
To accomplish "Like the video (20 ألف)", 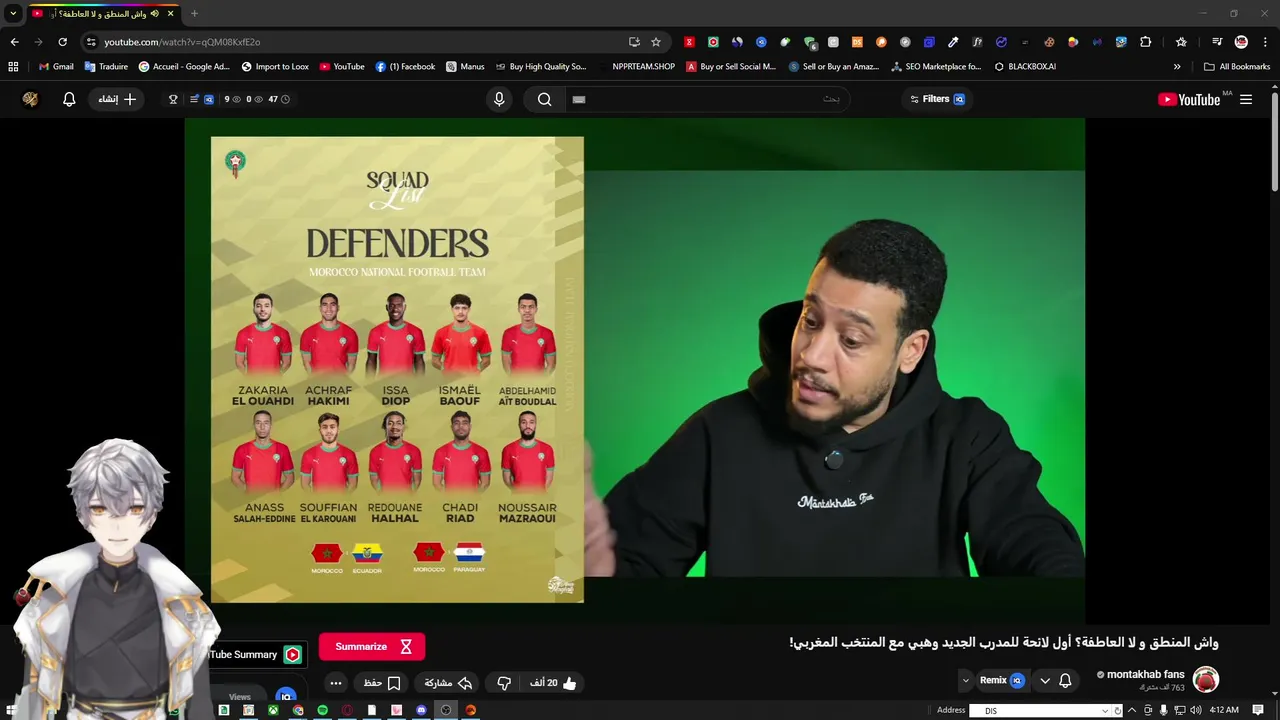I will 553,683.
